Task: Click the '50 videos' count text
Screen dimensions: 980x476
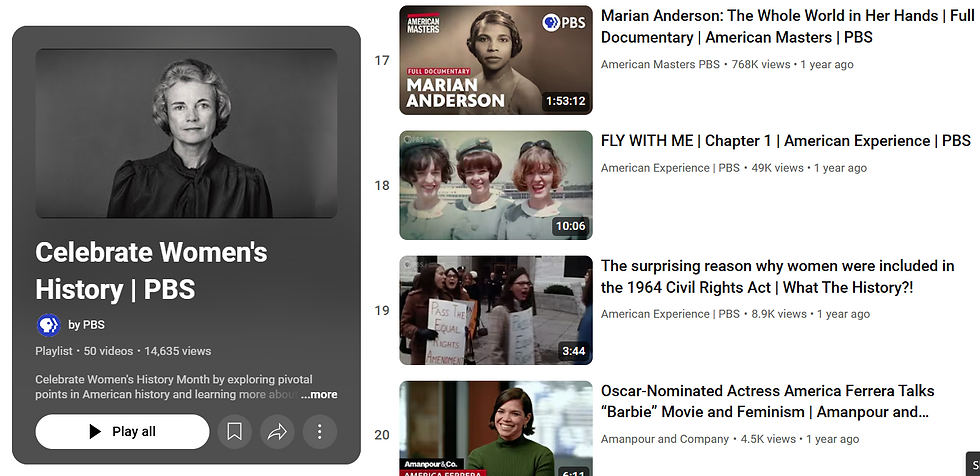Action: pyautogui.click(x=108, y=351)
